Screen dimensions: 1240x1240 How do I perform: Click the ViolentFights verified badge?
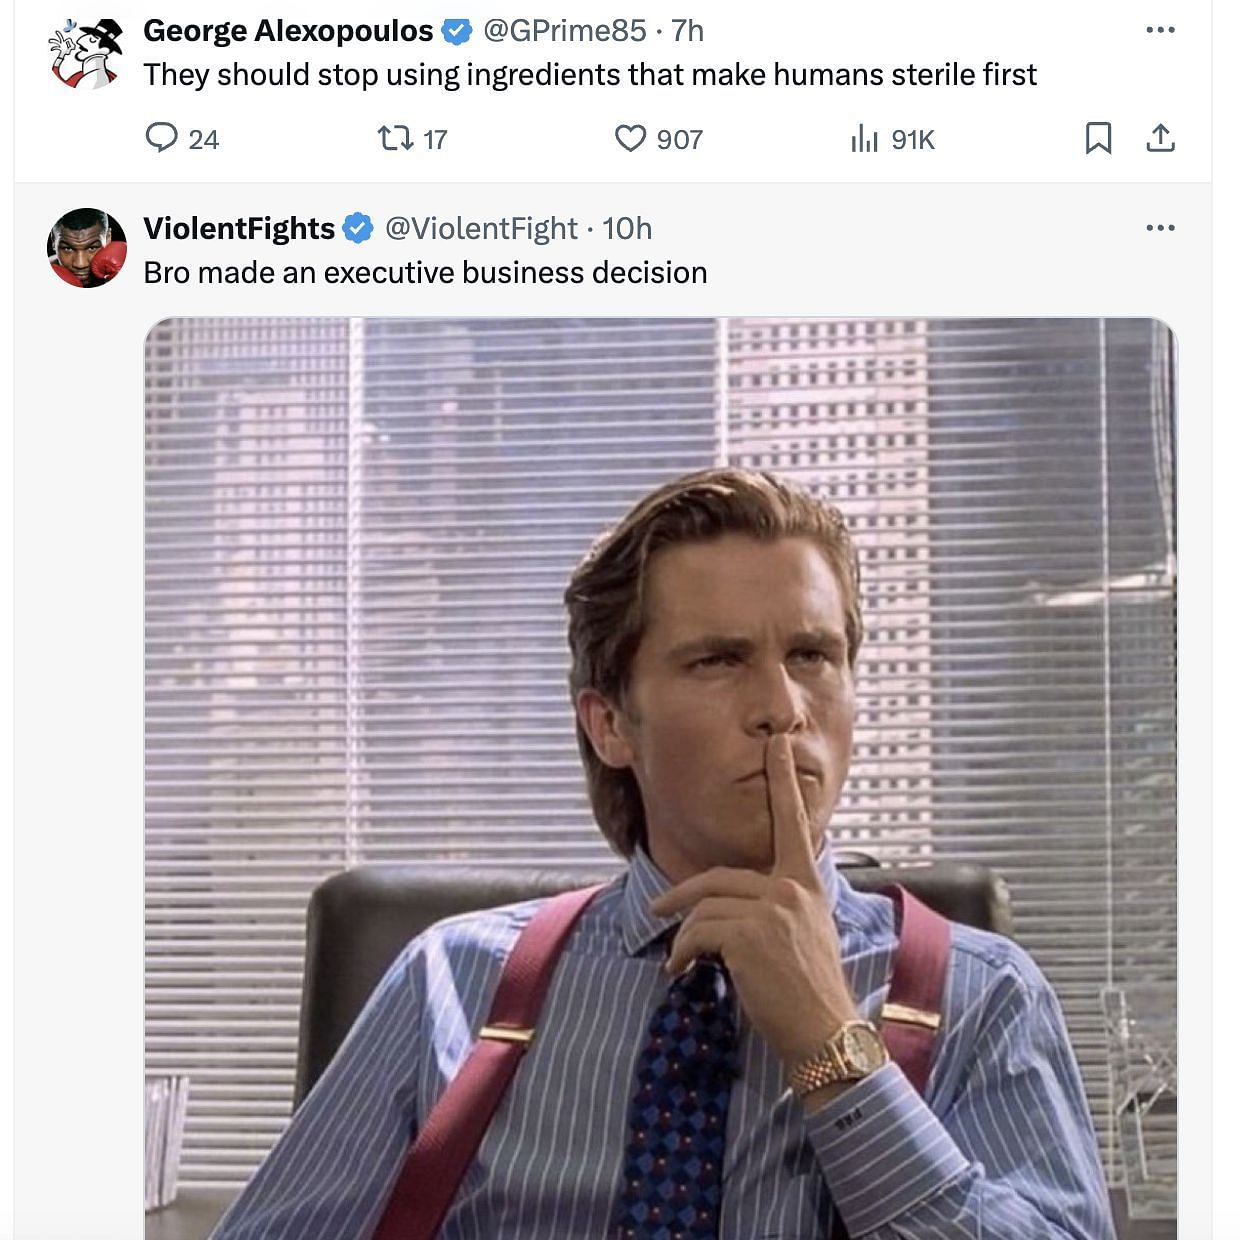tap(358, 229)
